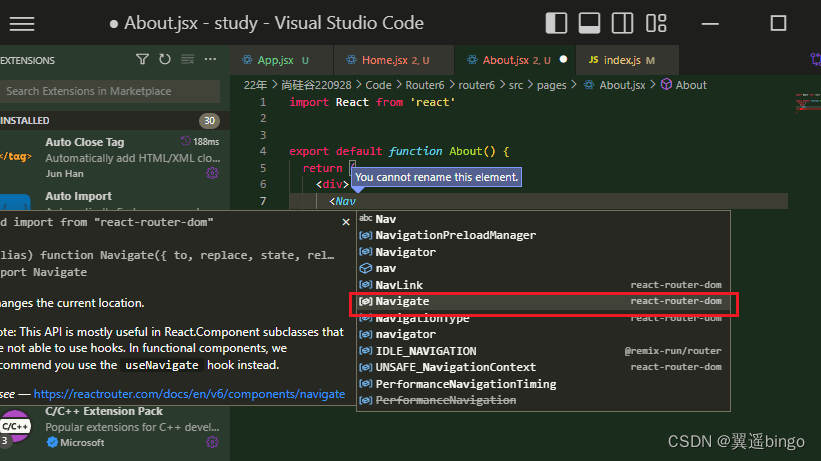
Task: Click line number 4 in gutter
Action: coord(263,151)
